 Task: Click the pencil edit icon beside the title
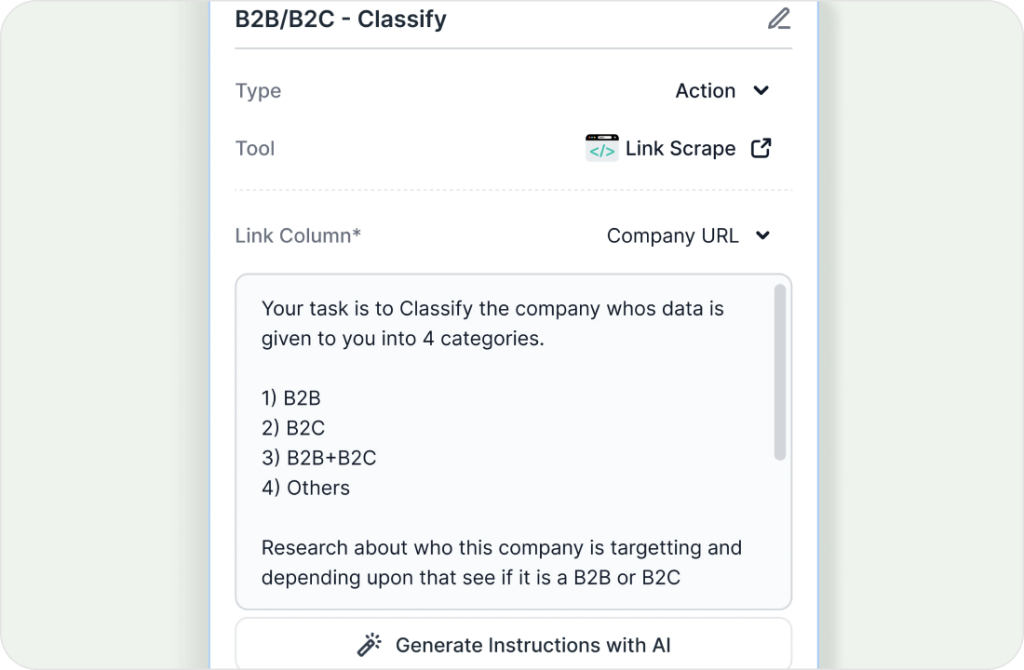(778, 19)
